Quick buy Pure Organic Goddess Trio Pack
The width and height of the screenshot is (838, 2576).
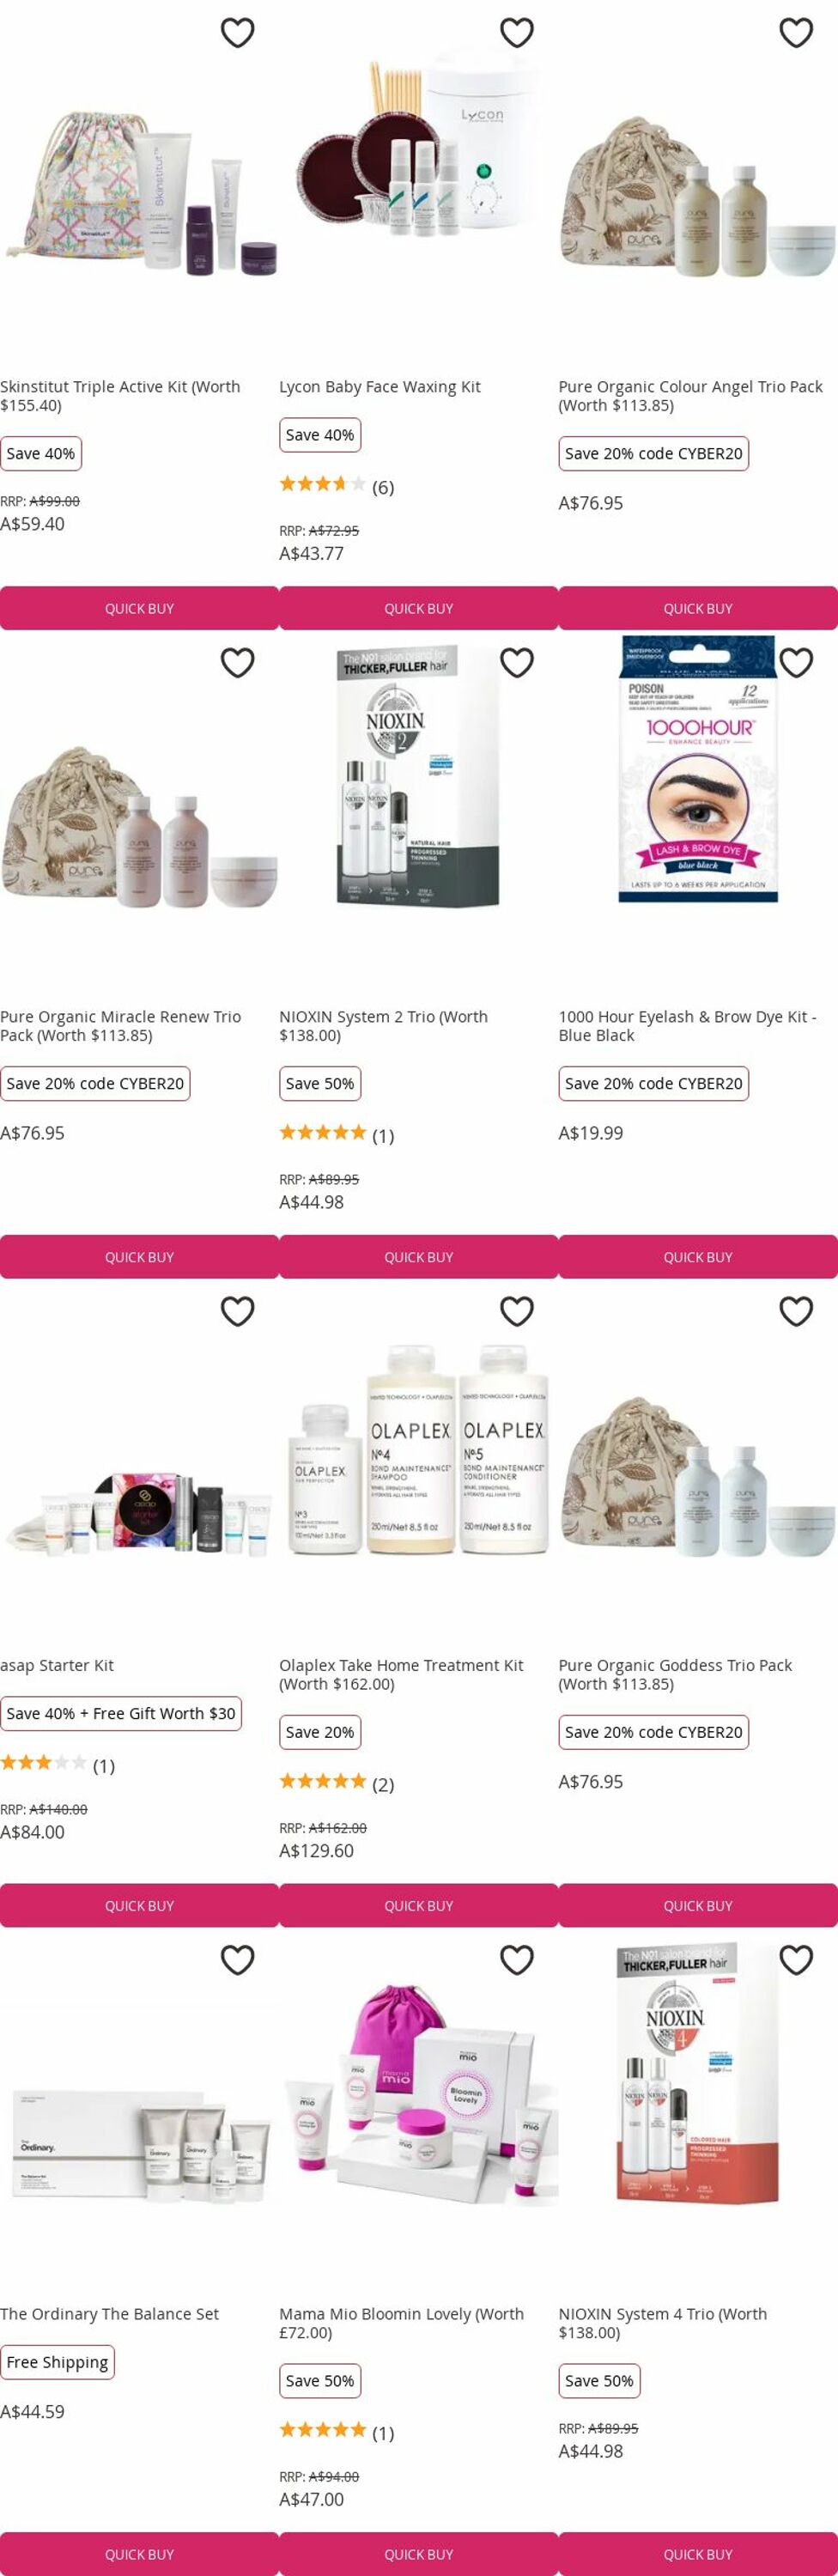tap(698, 1905)
